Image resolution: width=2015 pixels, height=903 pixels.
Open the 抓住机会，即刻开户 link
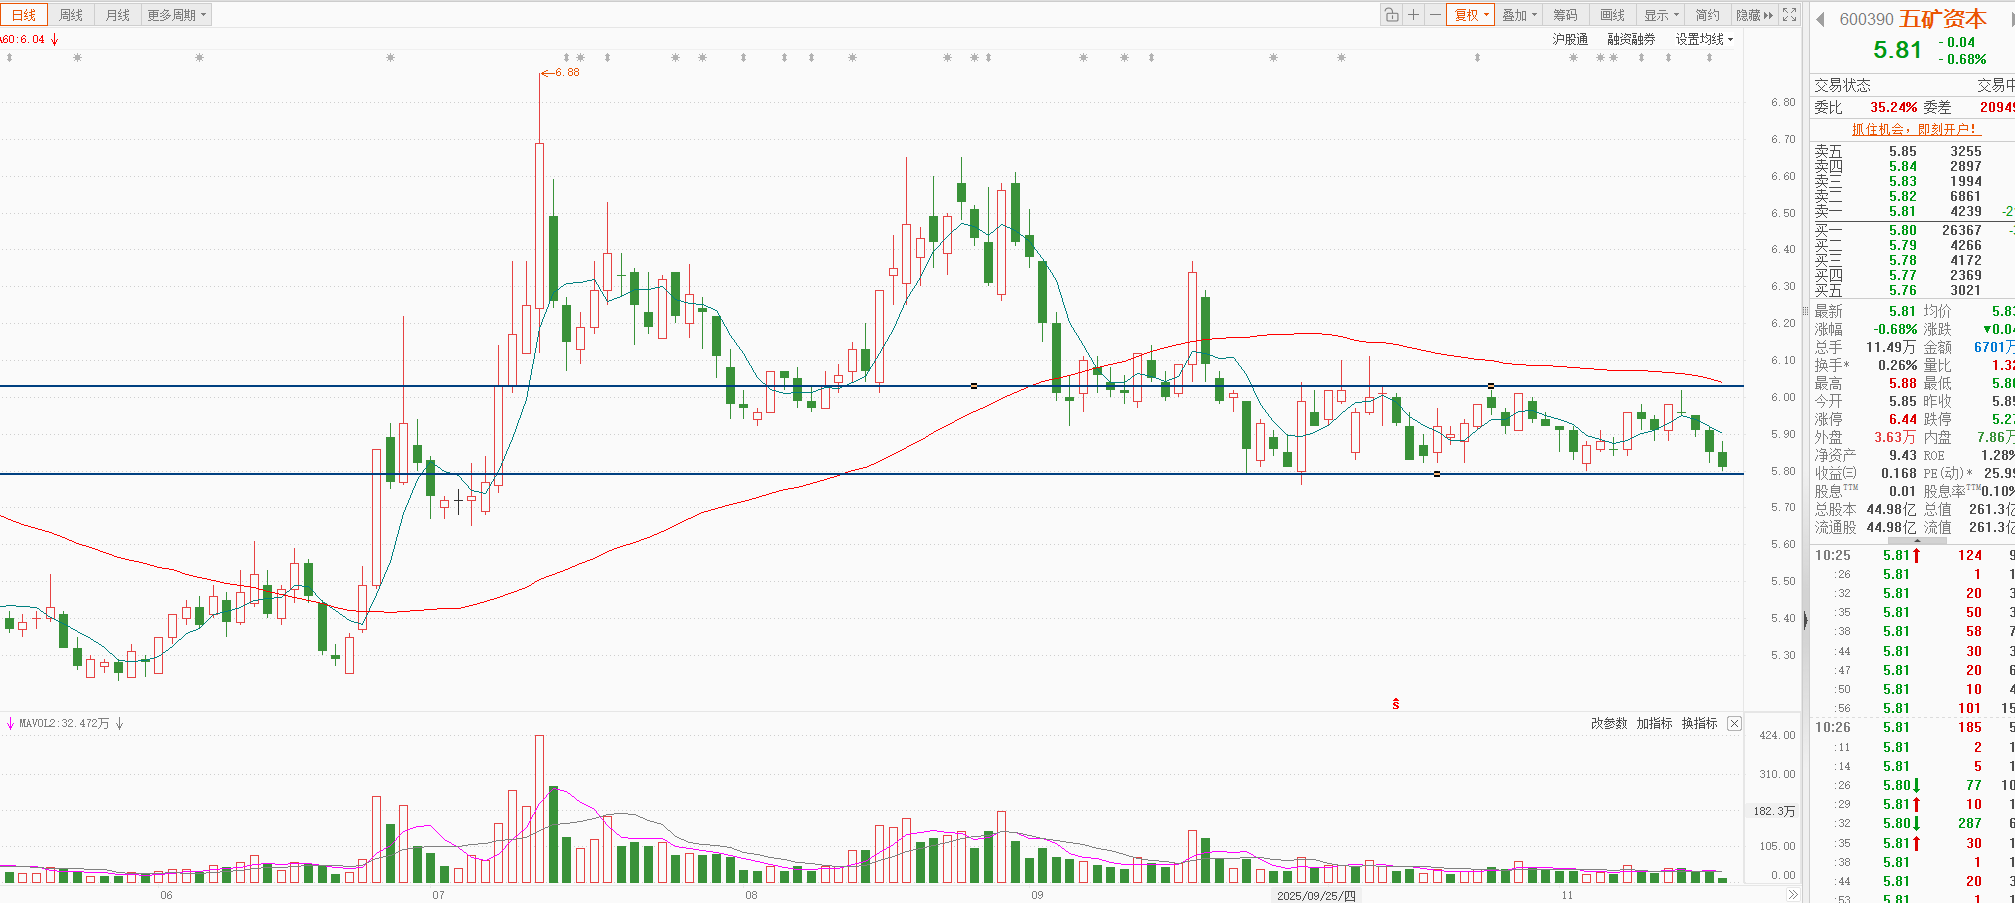tap(1916, 129)
